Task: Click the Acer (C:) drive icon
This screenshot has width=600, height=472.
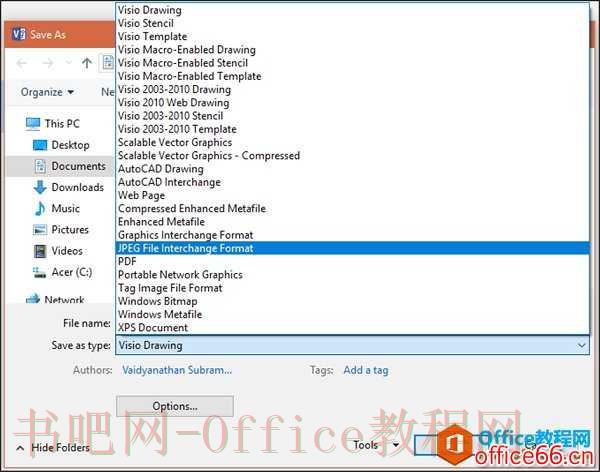Action: click(x=39, y=272)
